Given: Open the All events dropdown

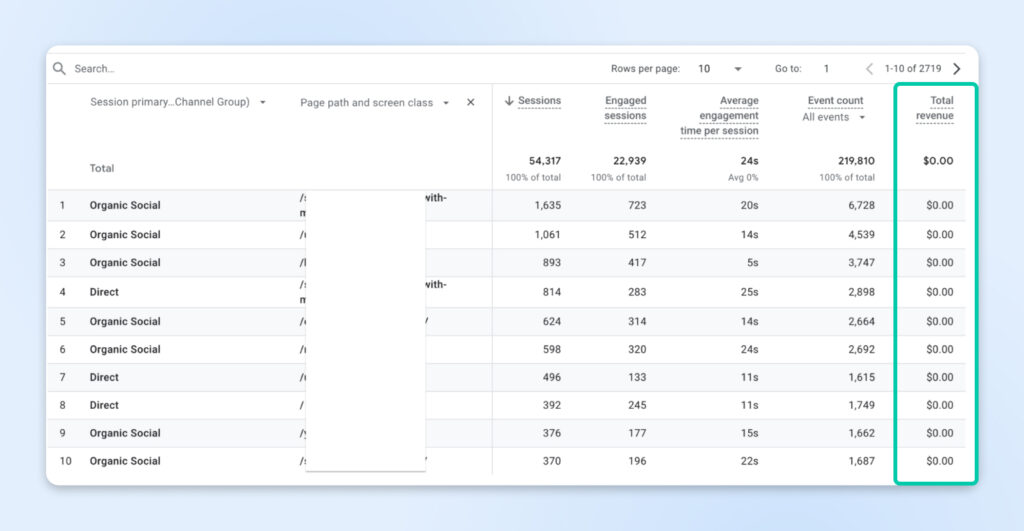Looking at the screenshot, I should click(834, 117).
